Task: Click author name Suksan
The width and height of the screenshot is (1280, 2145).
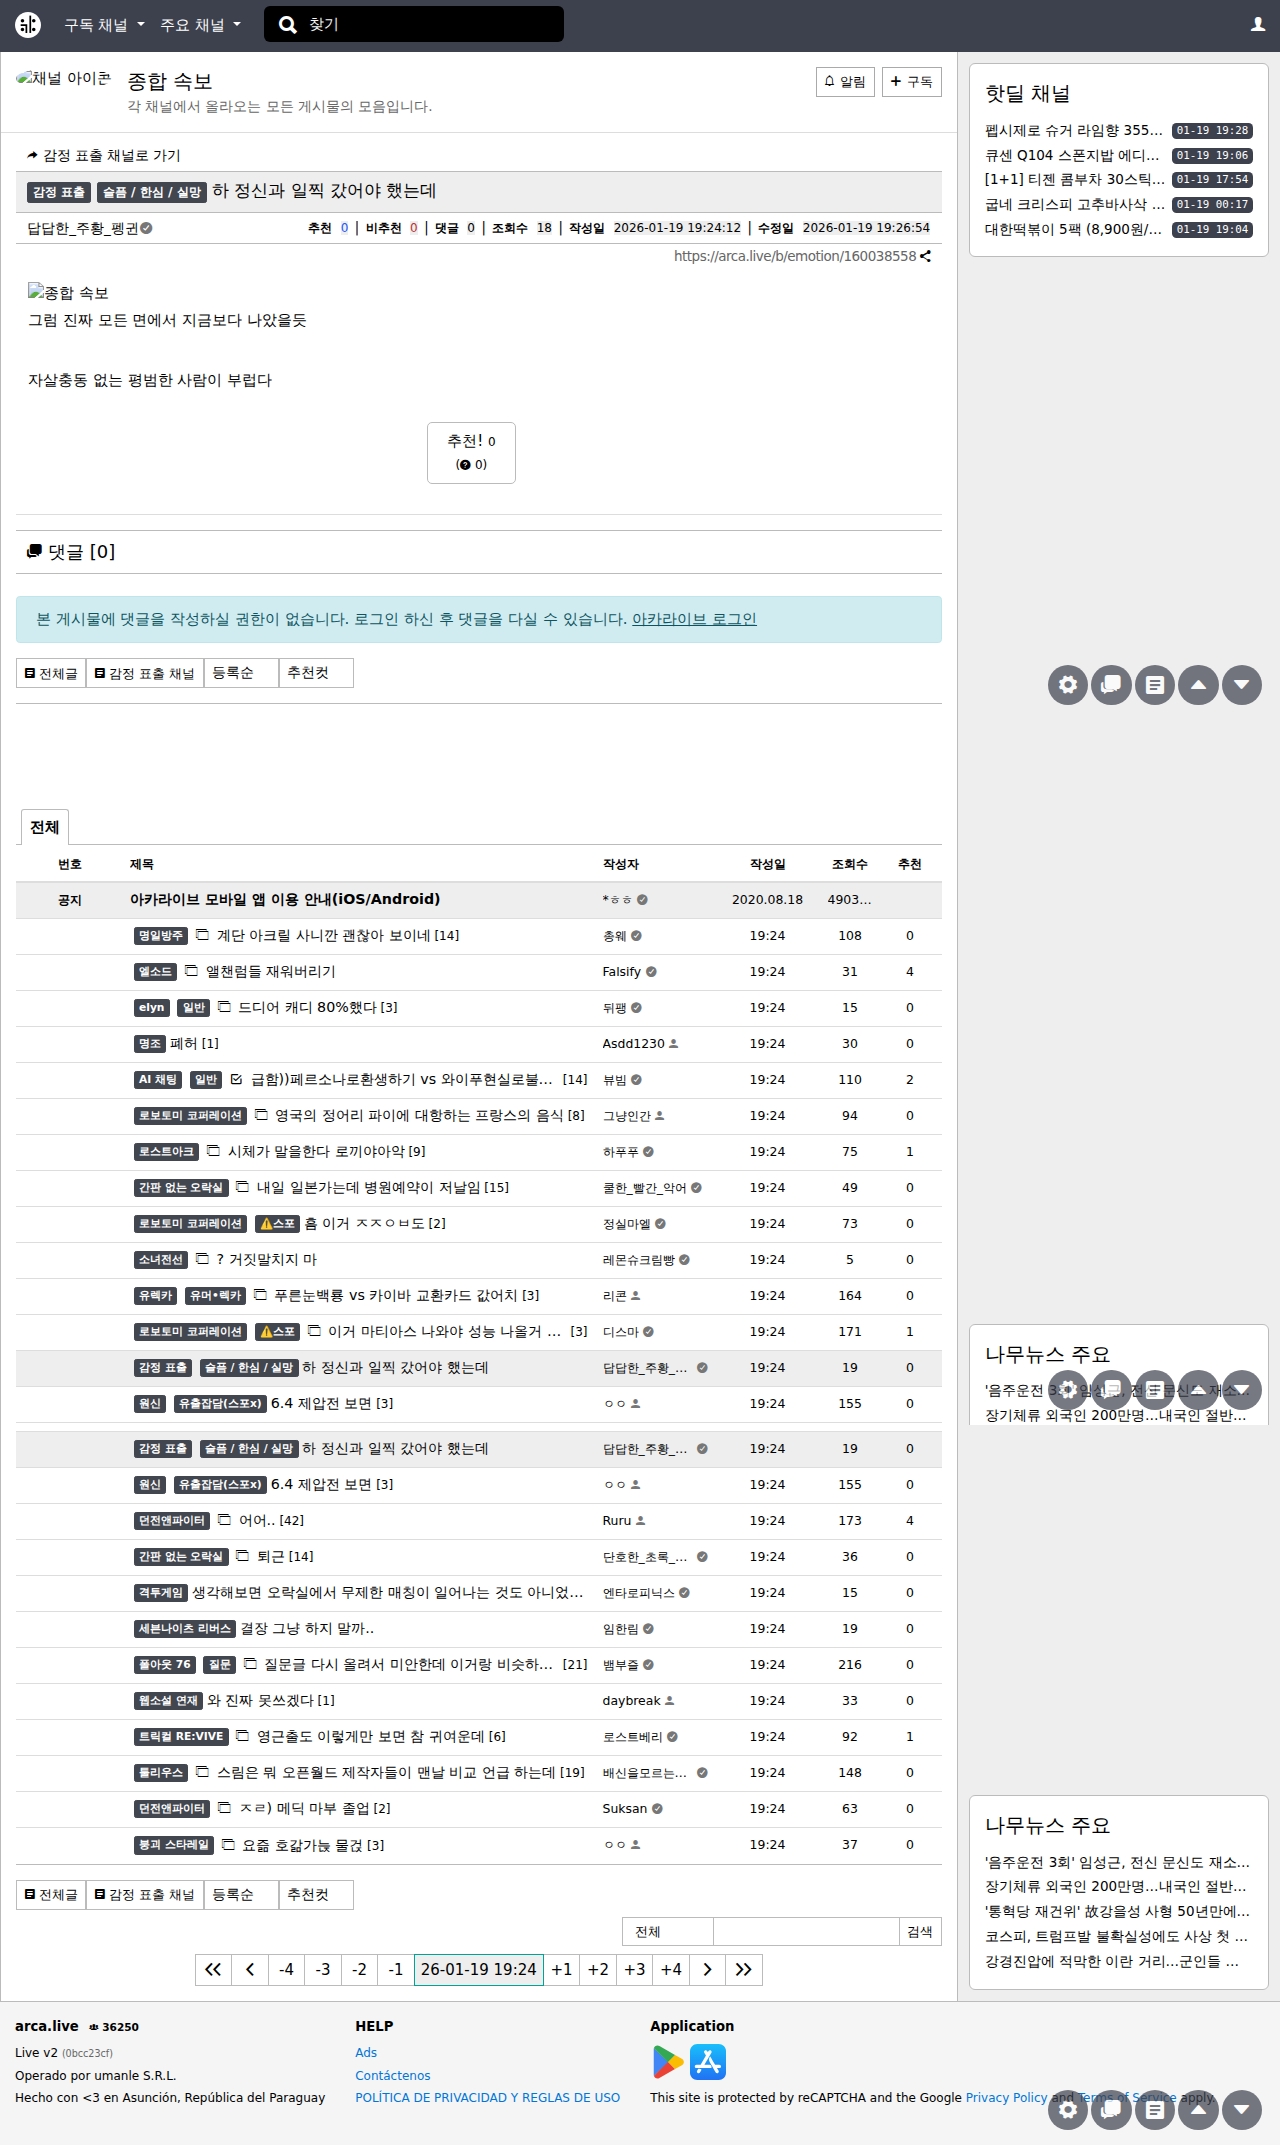Action: (625, 1809)
